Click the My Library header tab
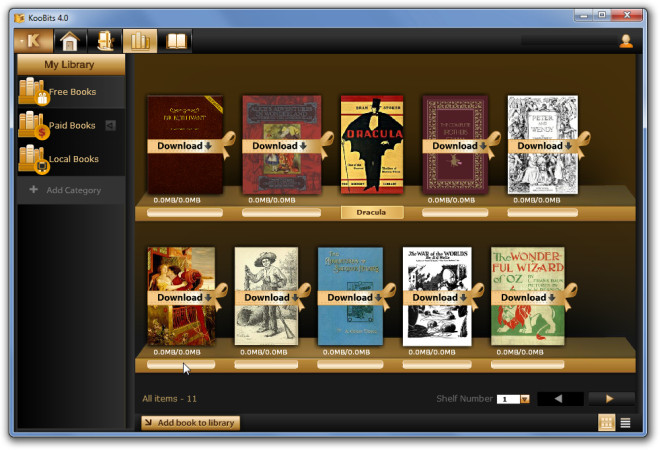 tap(71, 64)
